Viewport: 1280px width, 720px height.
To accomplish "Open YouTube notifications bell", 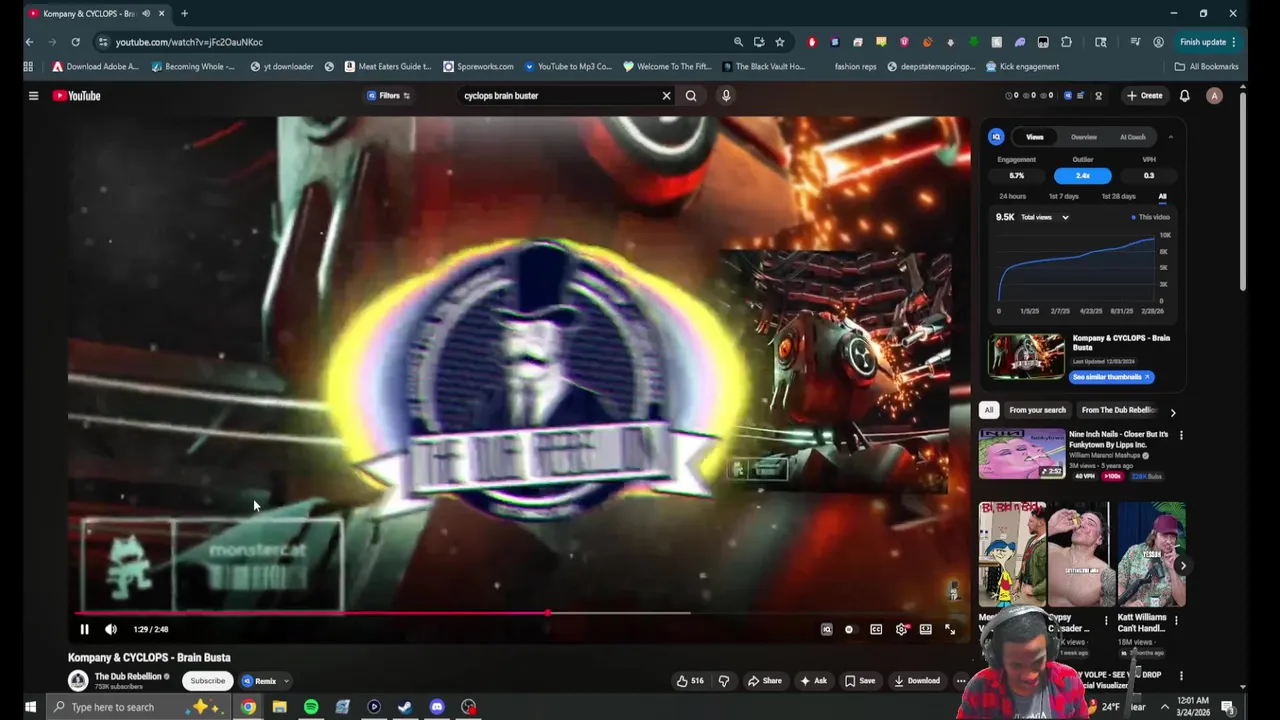I will coord(1184,96).
